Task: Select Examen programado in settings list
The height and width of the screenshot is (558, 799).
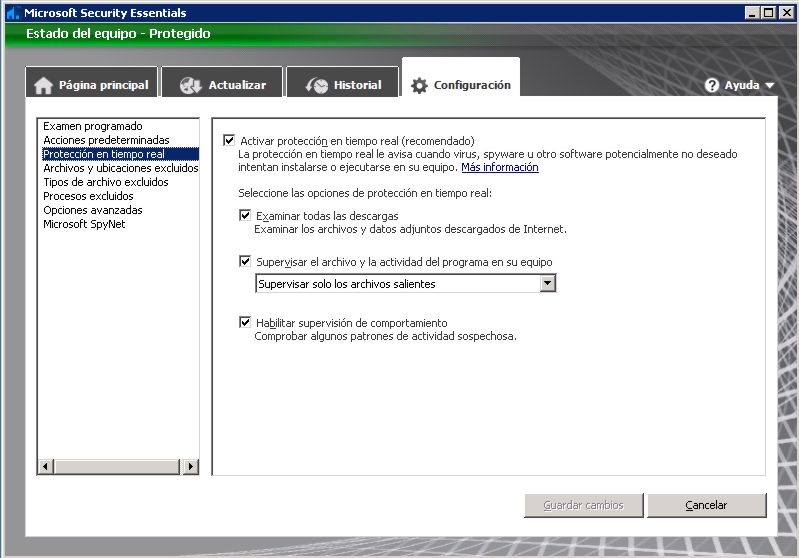Action: point(93,126)
